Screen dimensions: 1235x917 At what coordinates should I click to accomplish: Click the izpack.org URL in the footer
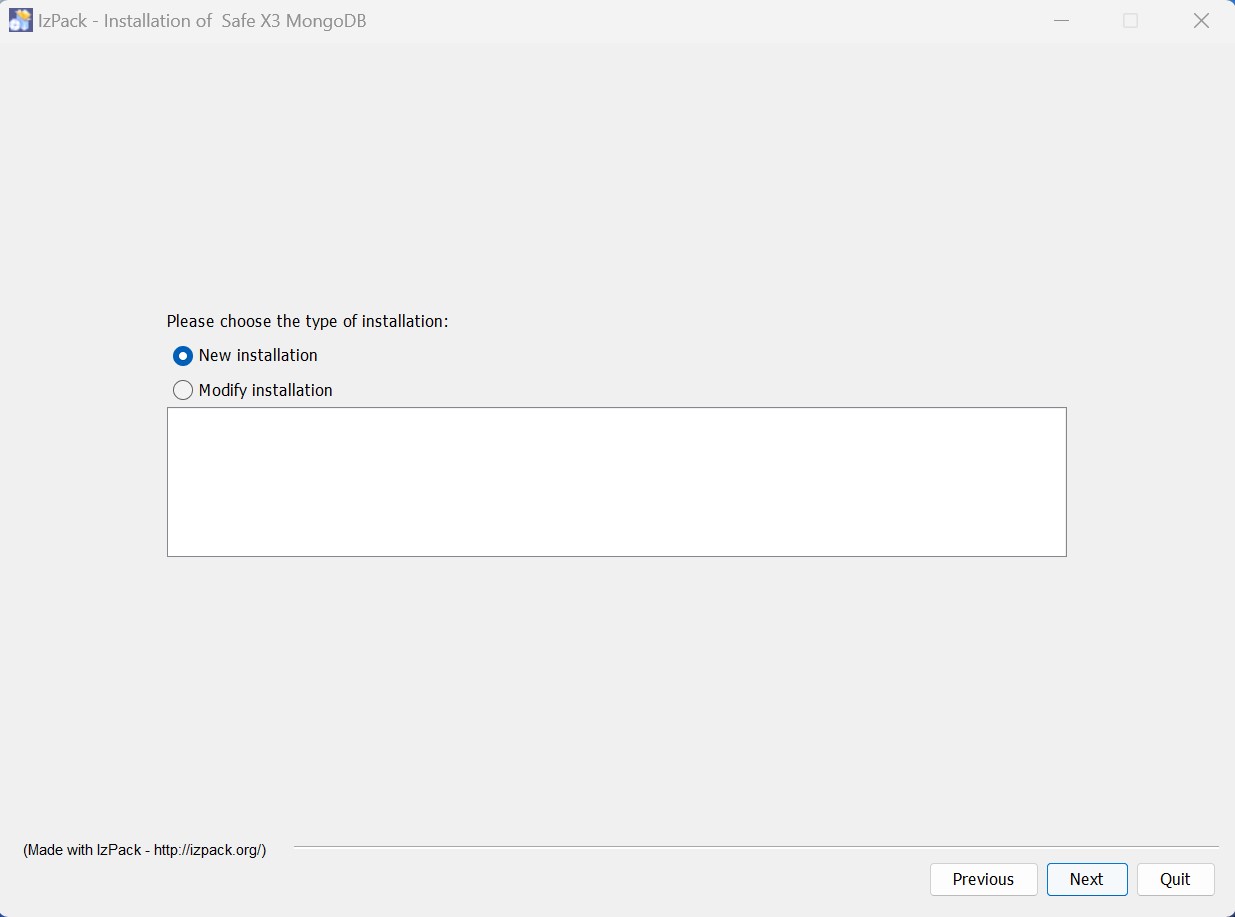pyautogui.click(x=208, y=850)
